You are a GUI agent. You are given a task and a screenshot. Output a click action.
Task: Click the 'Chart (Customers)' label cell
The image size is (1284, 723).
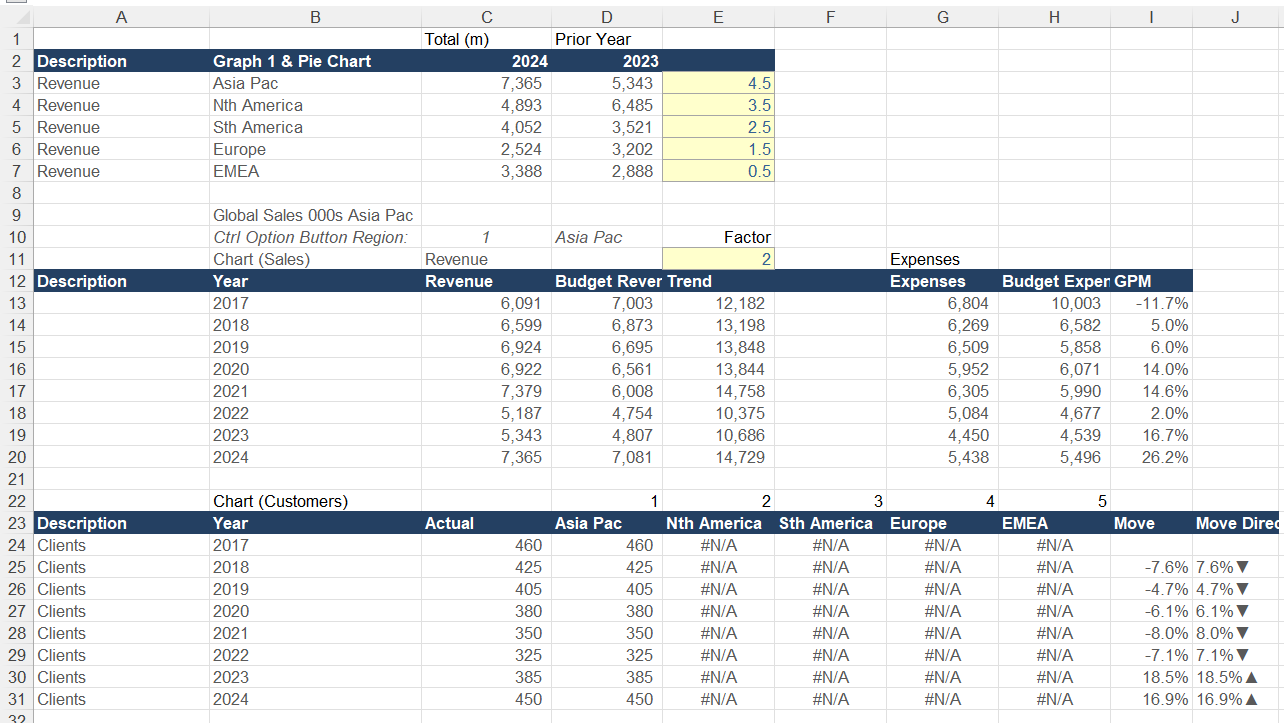click(315, 501)
